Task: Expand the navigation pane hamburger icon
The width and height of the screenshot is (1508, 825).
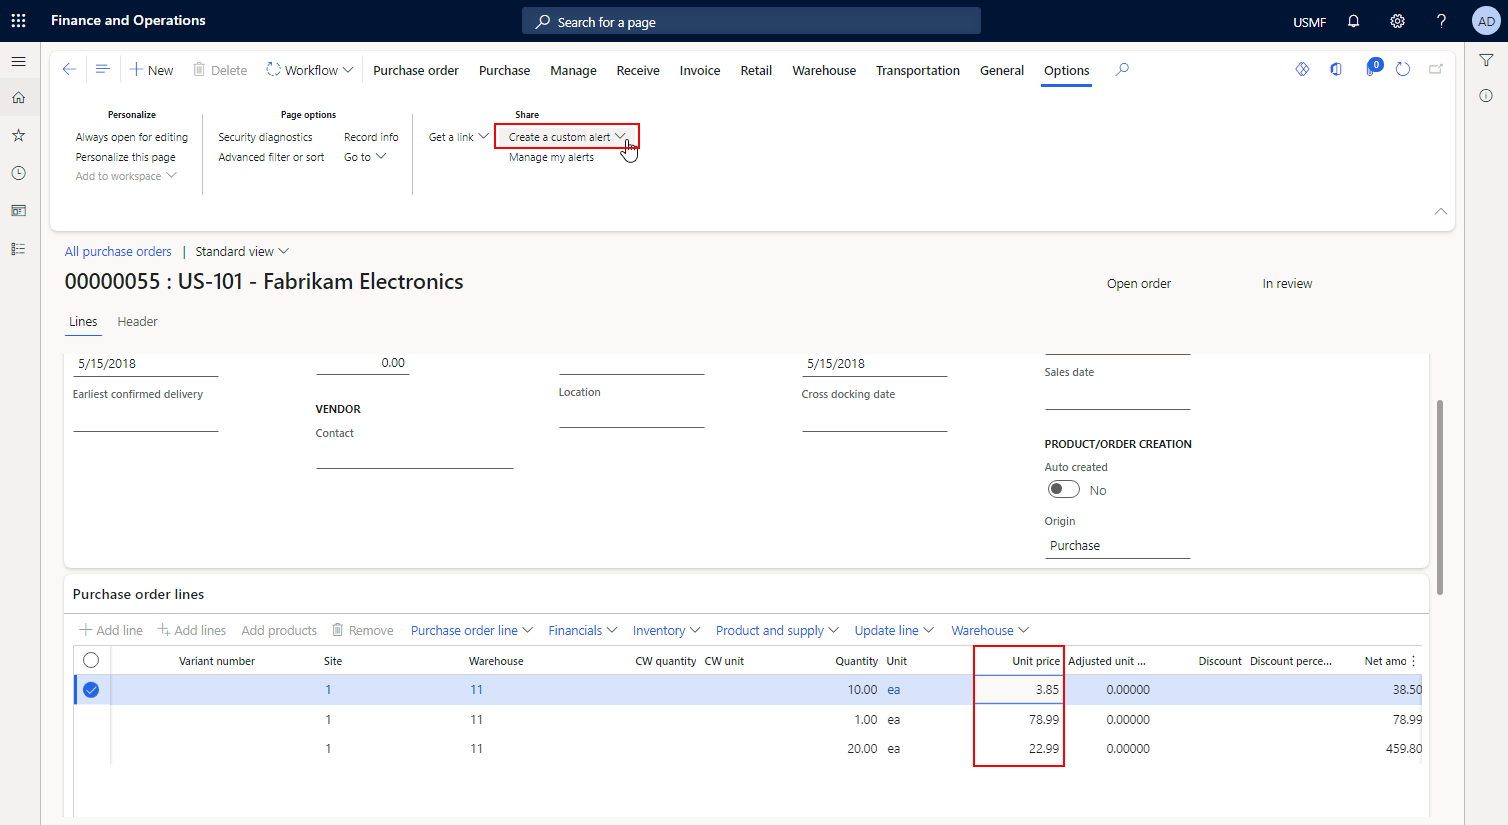Action: click(x=18, y=61)
